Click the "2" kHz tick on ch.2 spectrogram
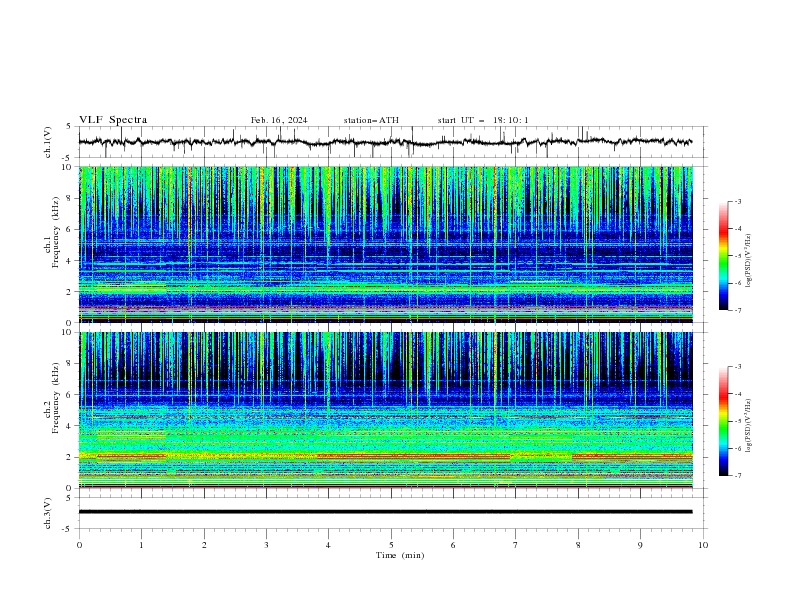 coord(71,457)
